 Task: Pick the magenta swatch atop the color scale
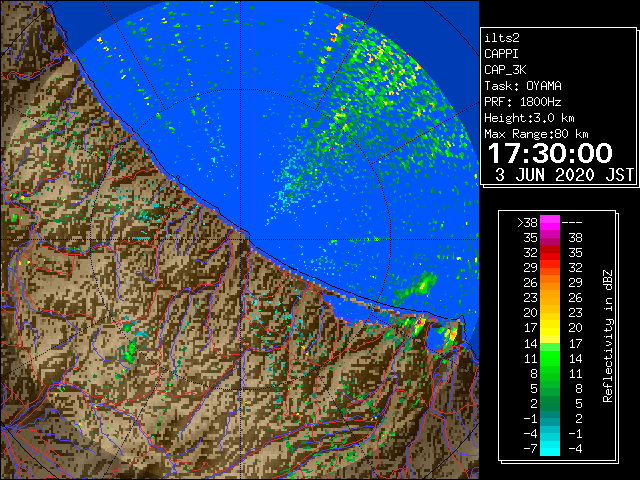tap(550, 222)
